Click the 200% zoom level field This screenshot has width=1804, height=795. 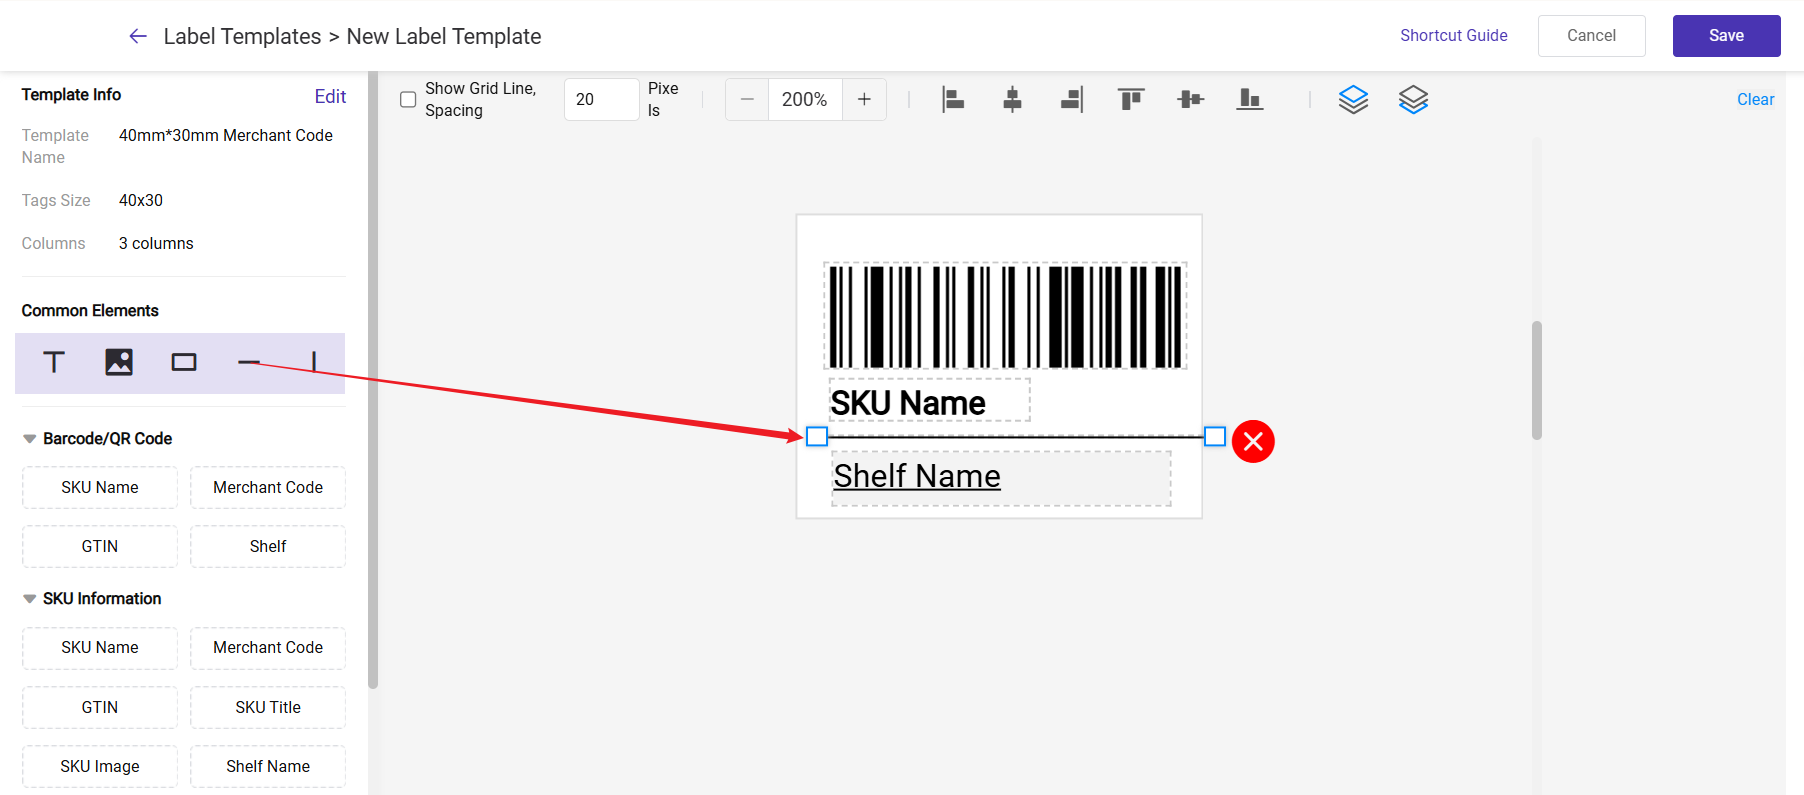[x=805, y=99]
